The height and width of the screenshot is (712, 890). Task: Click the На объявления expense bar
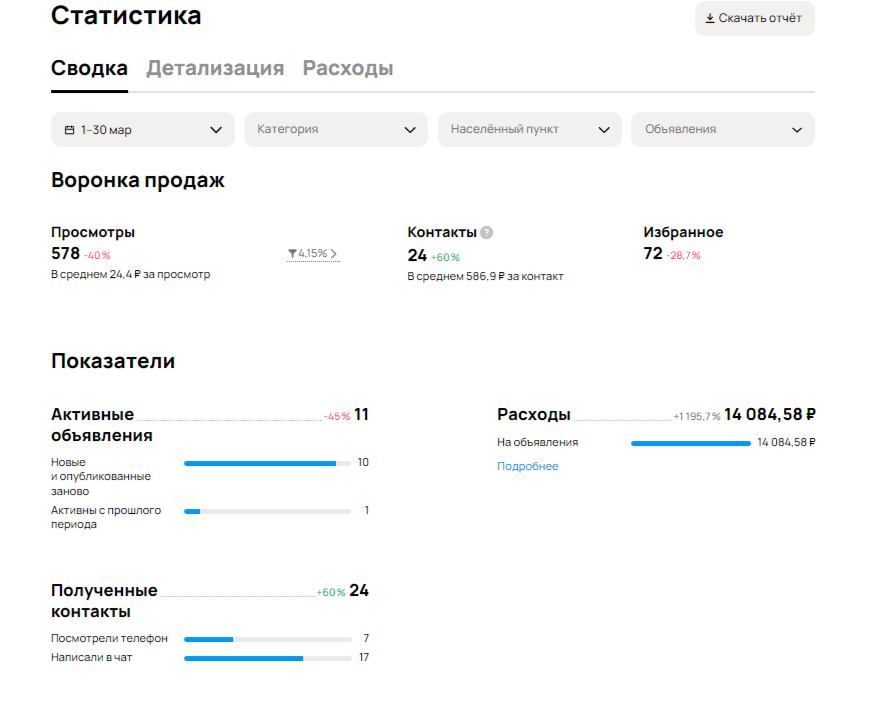coord(691,443)
